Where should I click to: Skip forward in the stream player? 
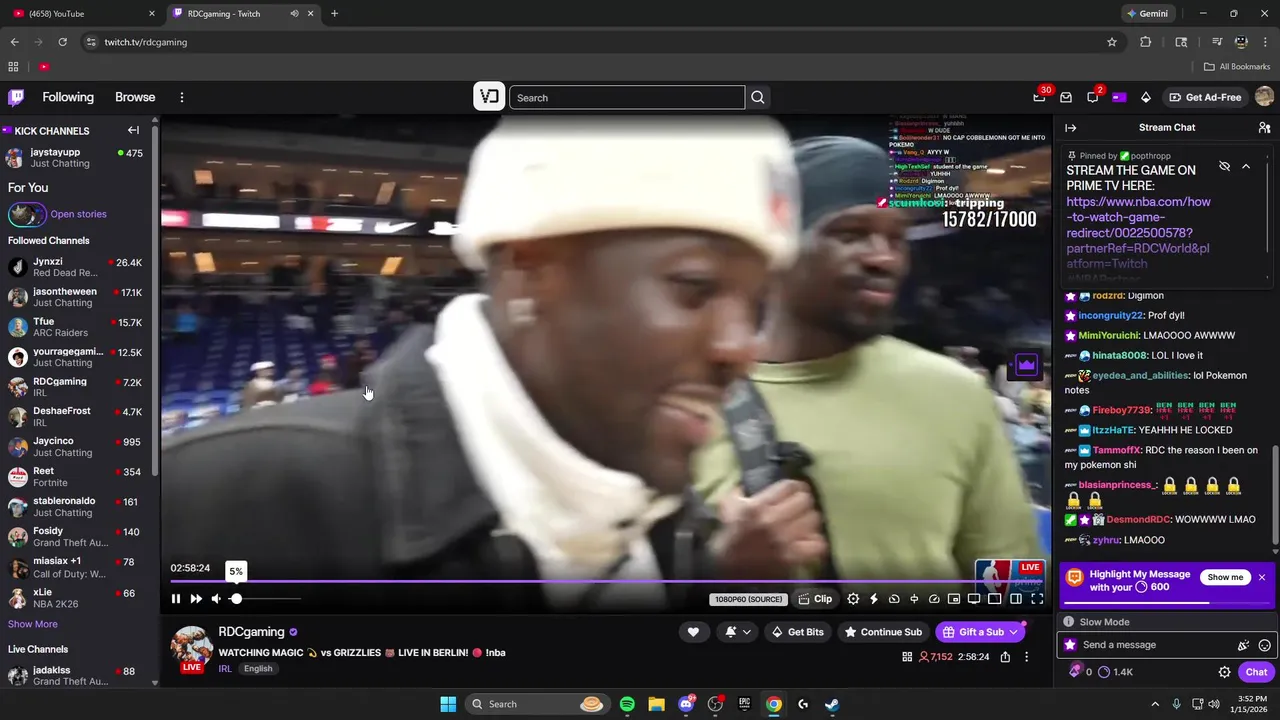196,599
